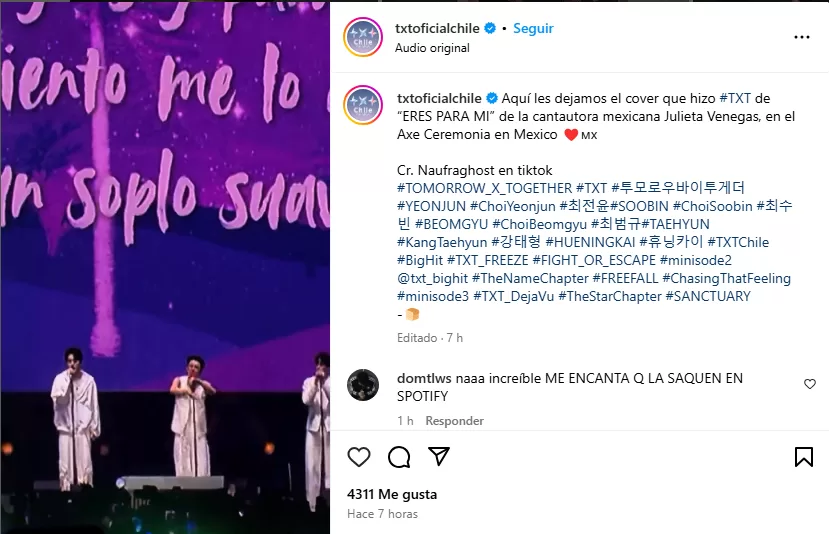Open domtlws profile picture
Screen dimensions: 829x534
[363, 385]
